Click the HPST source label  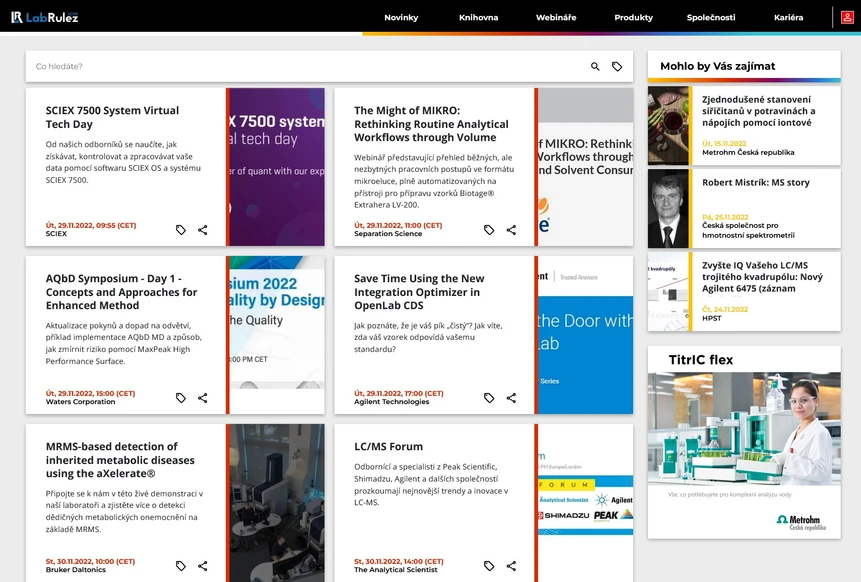pos(712,318)
